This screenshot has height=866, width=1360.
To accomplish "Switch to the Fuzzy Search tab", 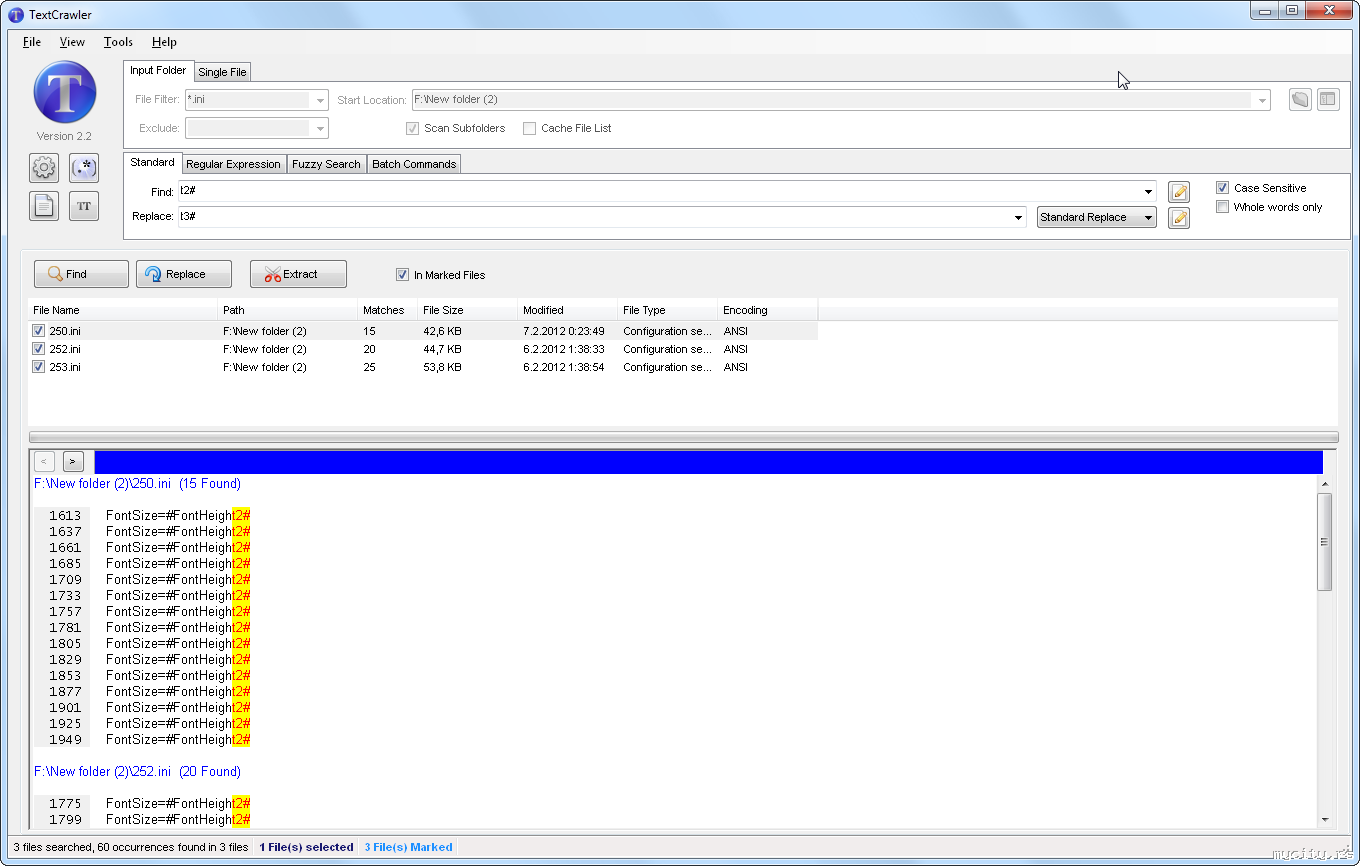I will pos(326,164).
